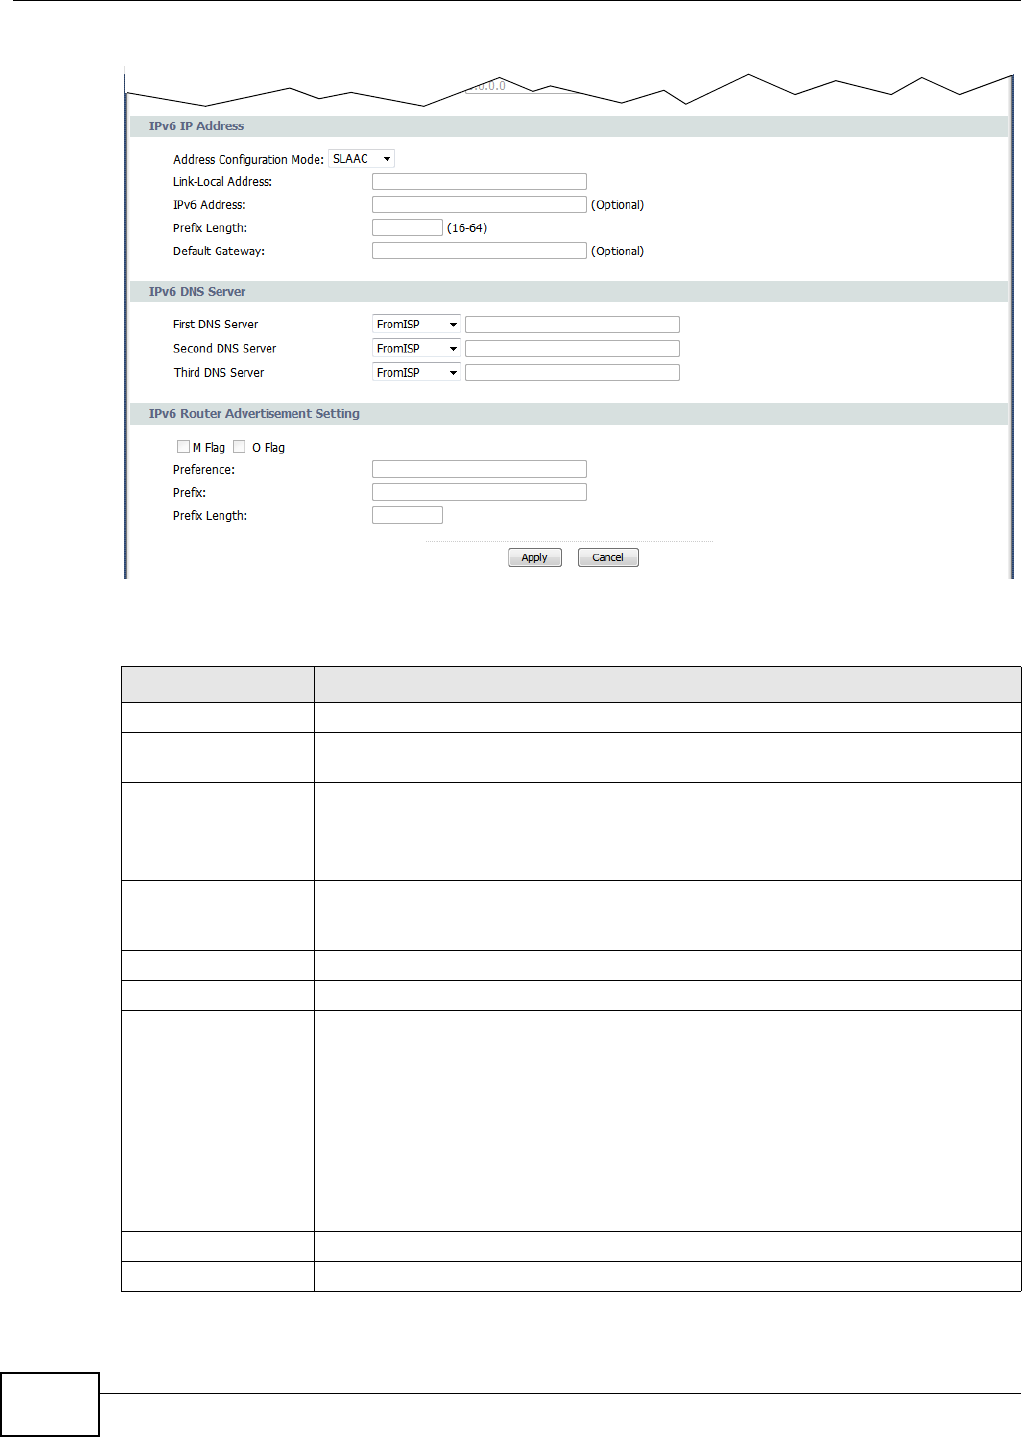1022x1437 pixels.
Task: Click the First DNS Server address field
Action: (572, 324)
